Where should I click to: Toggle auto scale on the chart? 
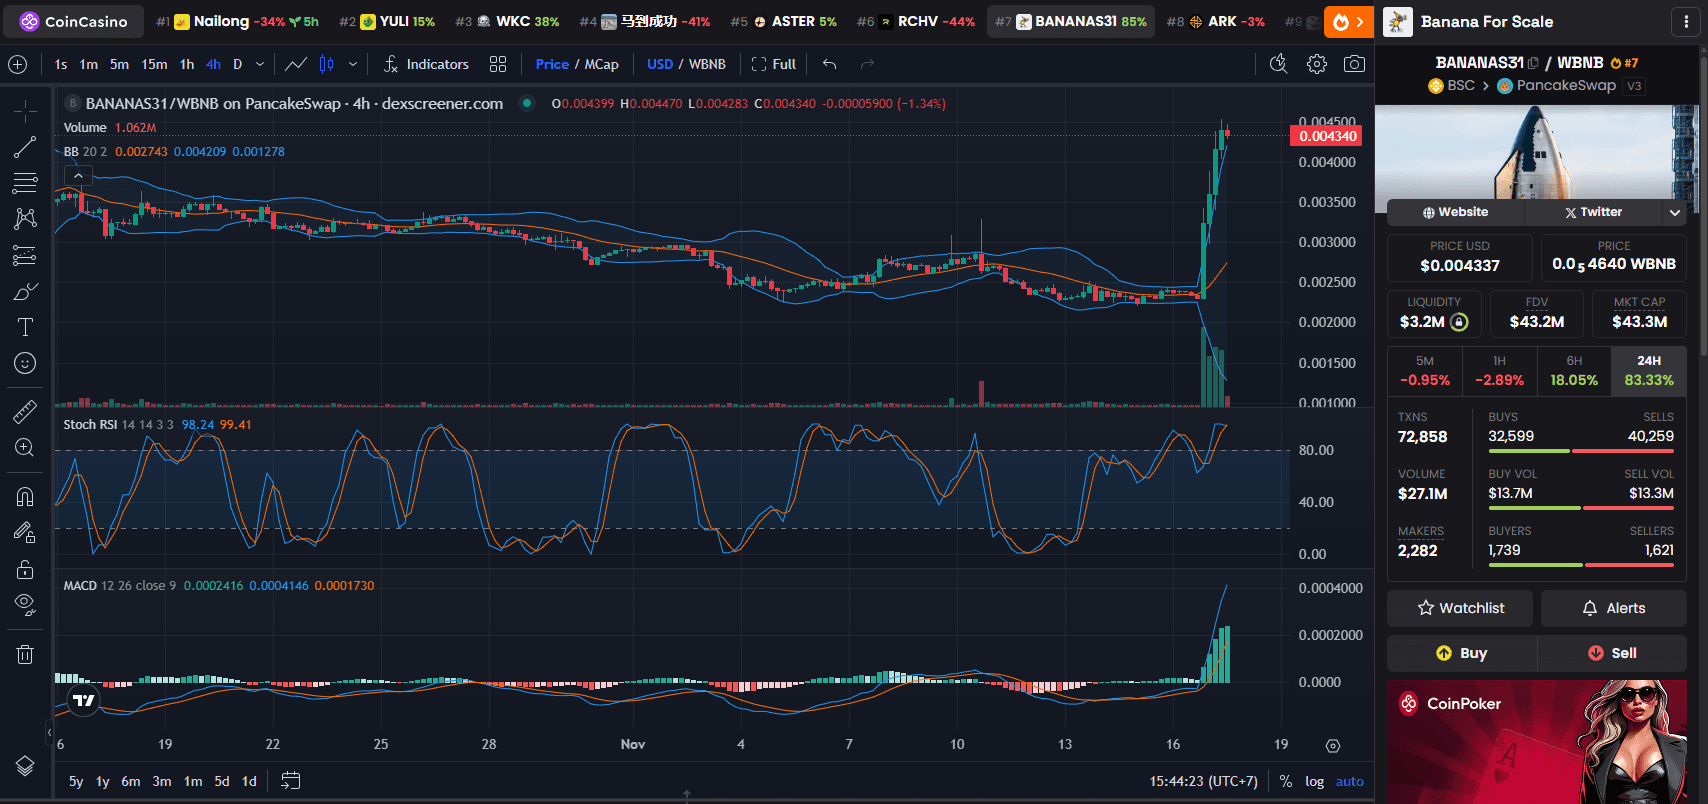[1349, 781]
